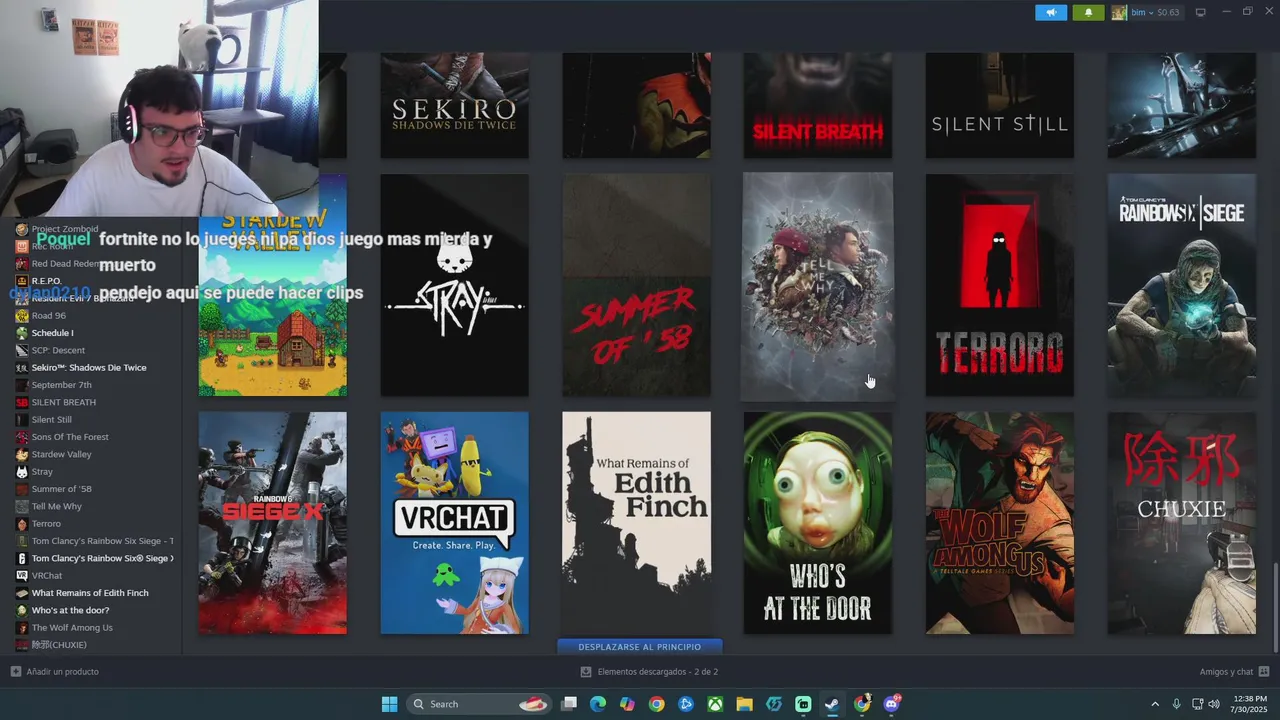This screenshot has height=720, width=1280.
Task: Open Discord from the taskbar
Action: (891, 704)
